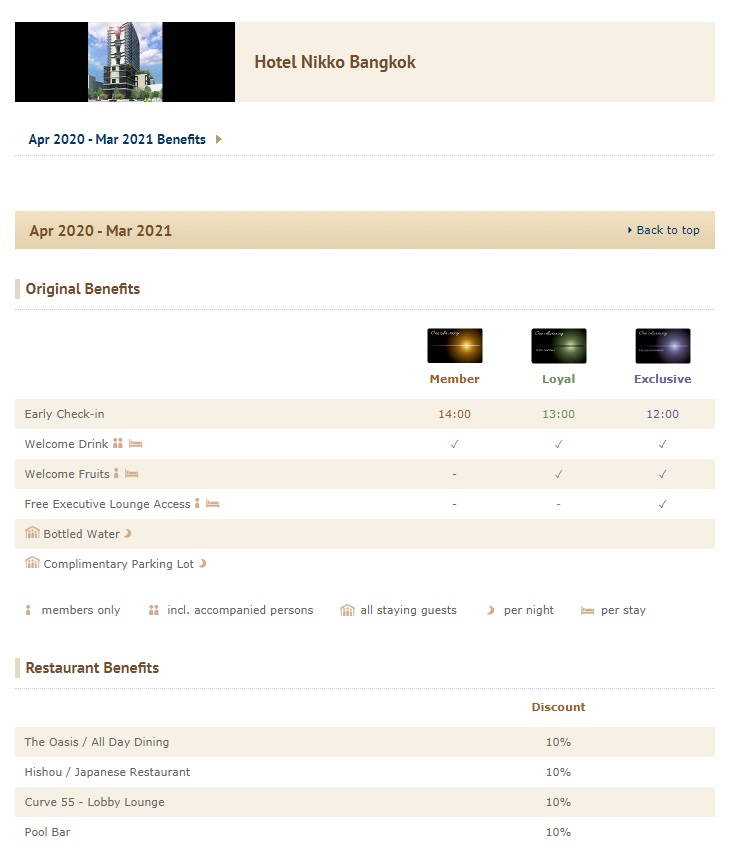Click the Hotel Nikko Bangkok building photo

(x=125, y=62)
